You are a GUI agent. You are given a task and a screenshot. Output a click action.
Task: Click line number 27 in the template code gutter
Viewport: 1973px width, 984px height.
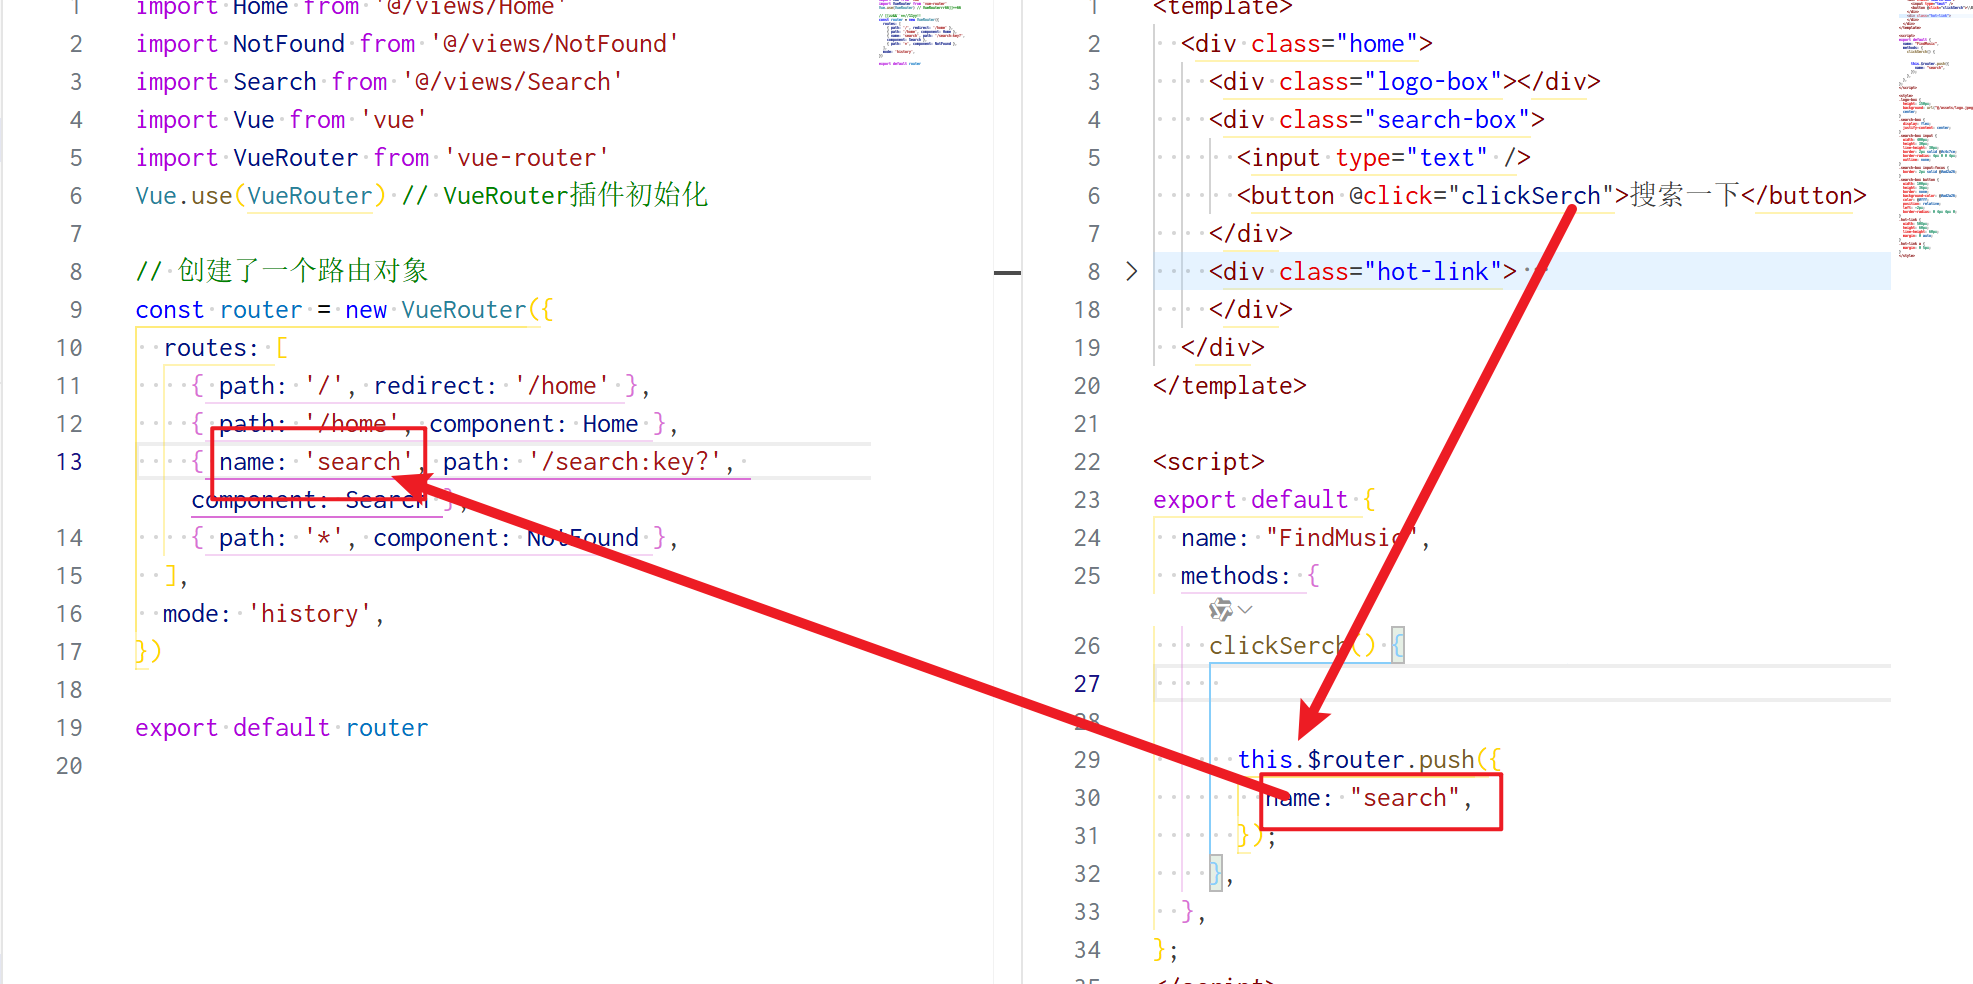point(1087,684)
